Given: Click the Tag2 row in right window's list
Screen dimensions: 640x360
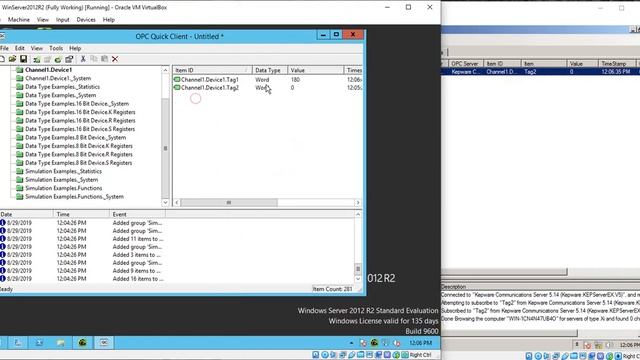Looking at the screenshot, I should (x=540, y=72).
